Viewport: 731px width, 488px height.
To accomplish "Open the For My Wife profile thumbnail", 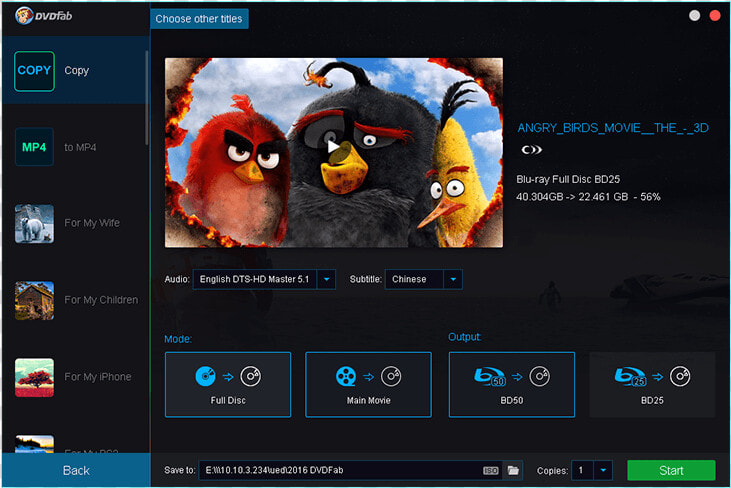I will point(34,224).
